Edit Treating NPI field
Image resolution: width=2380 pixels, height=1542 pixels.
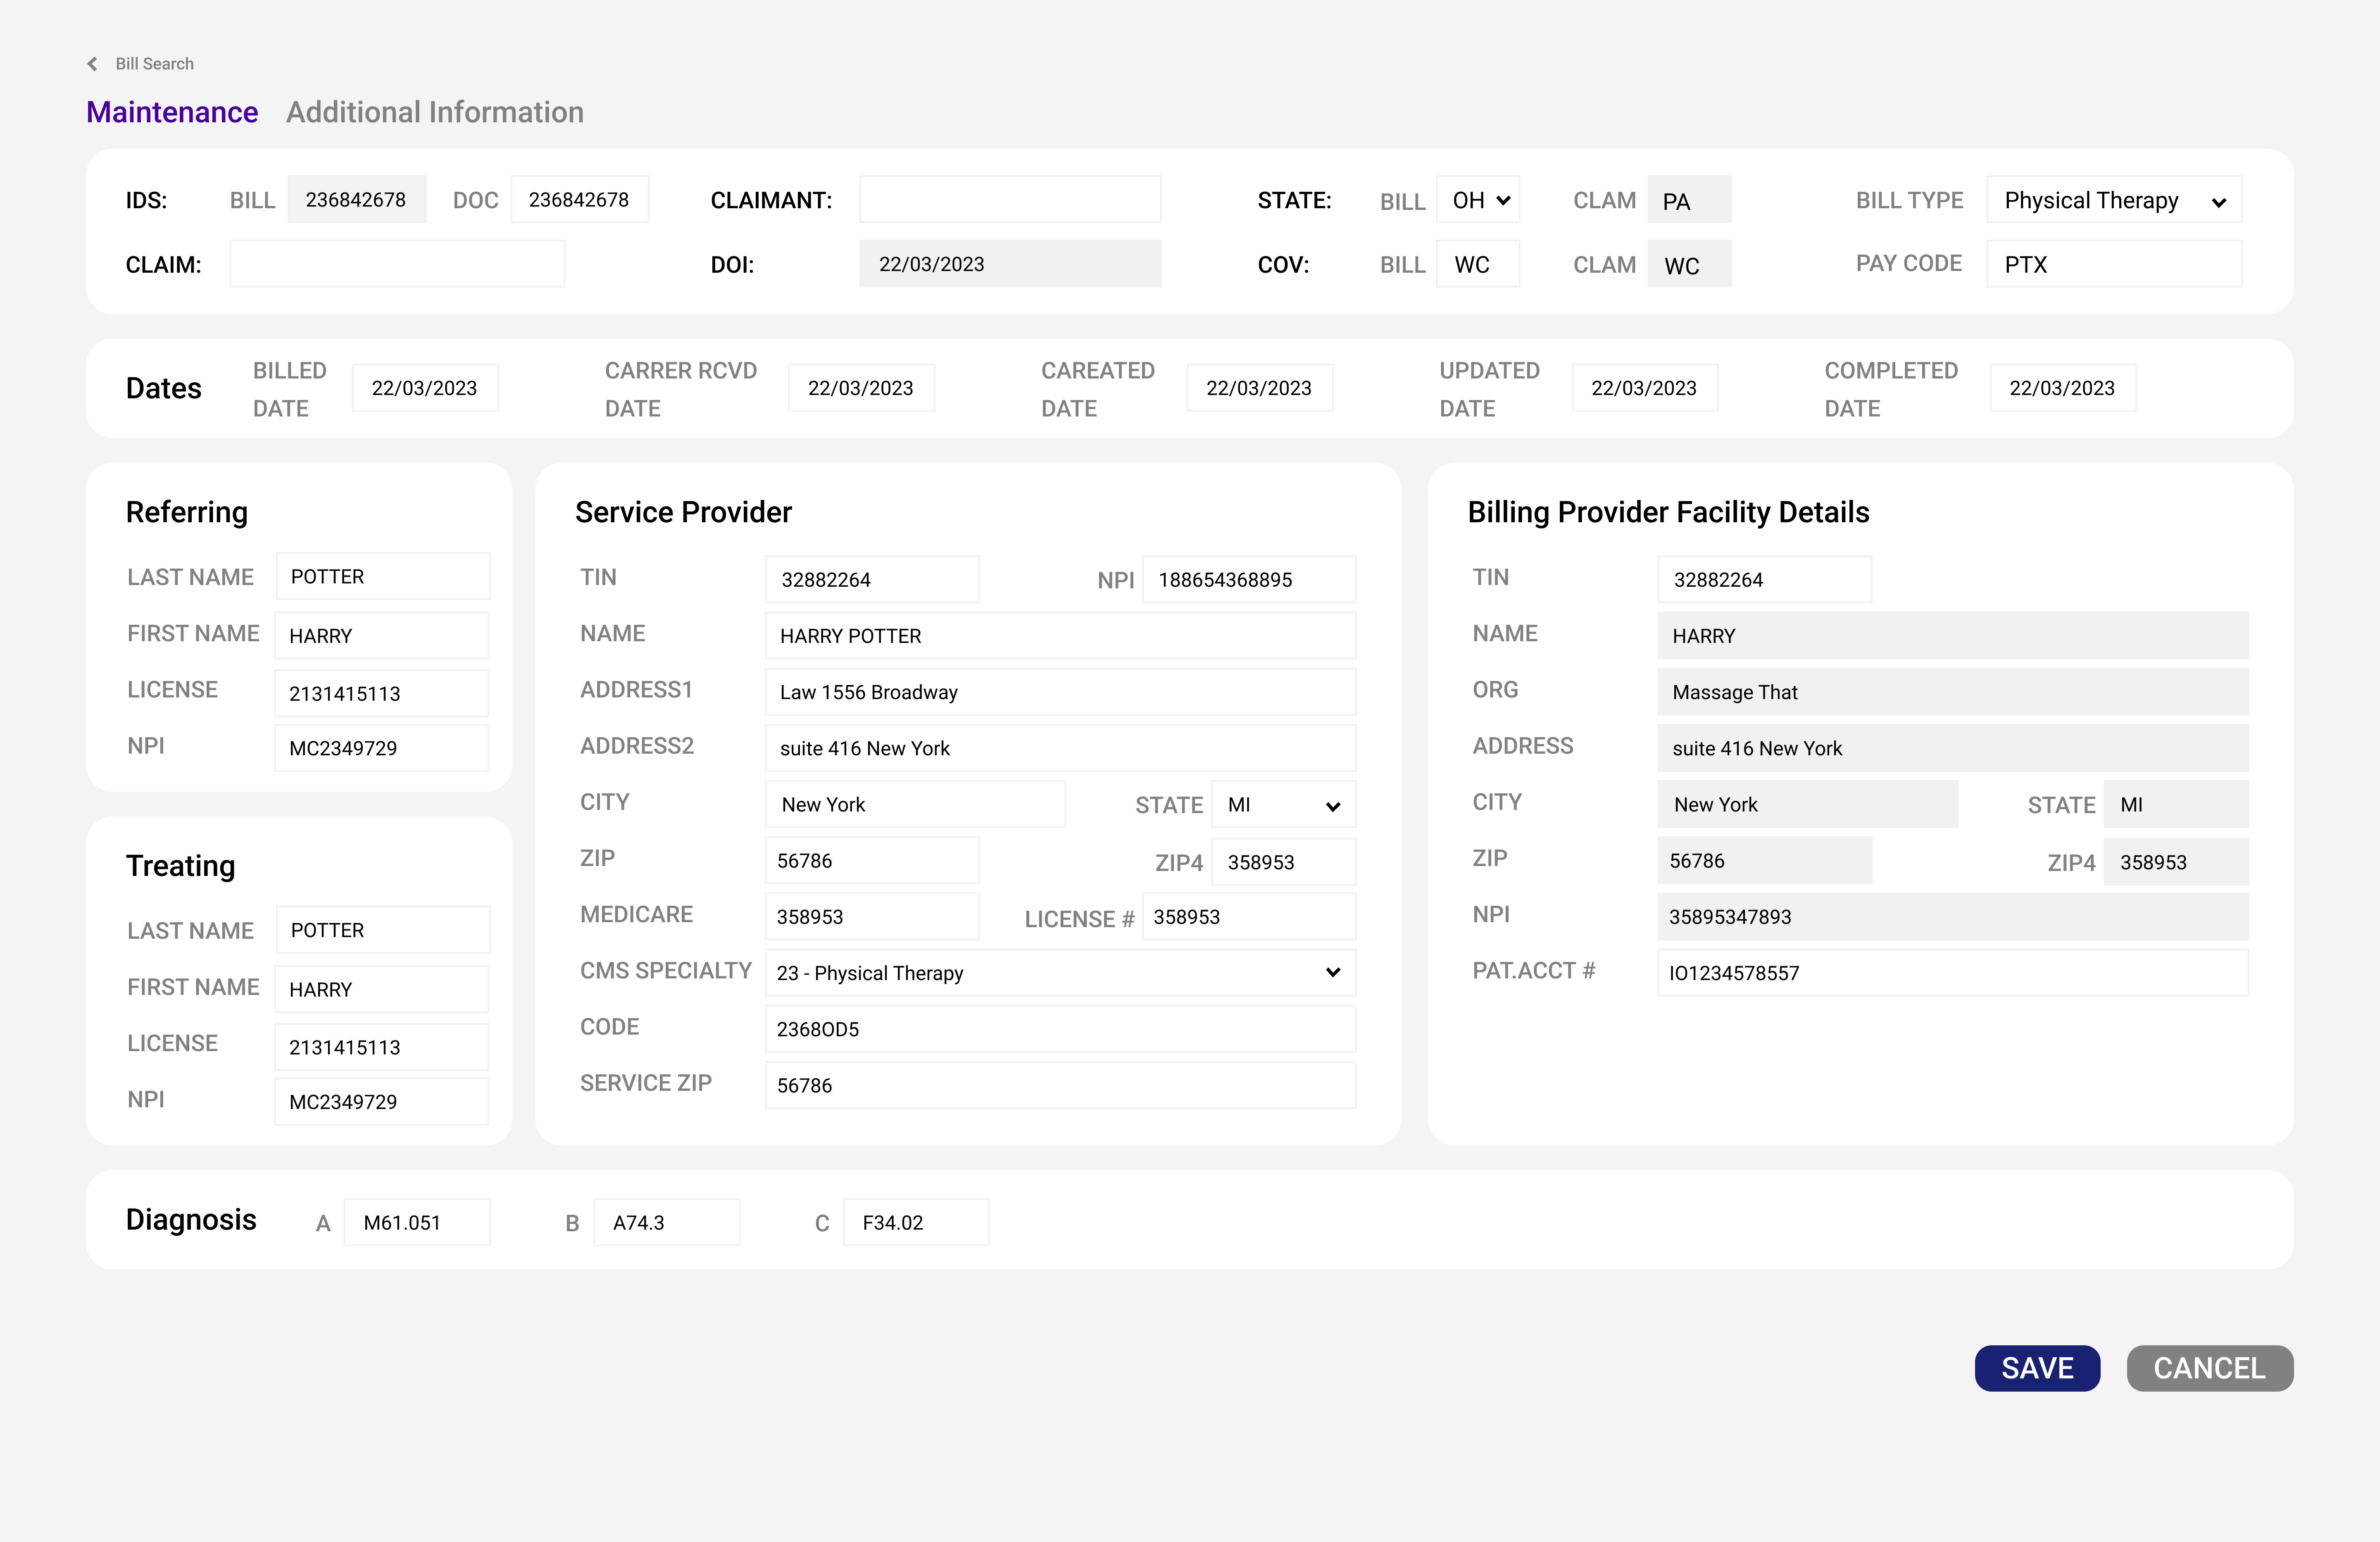(x=382, y=1102)
